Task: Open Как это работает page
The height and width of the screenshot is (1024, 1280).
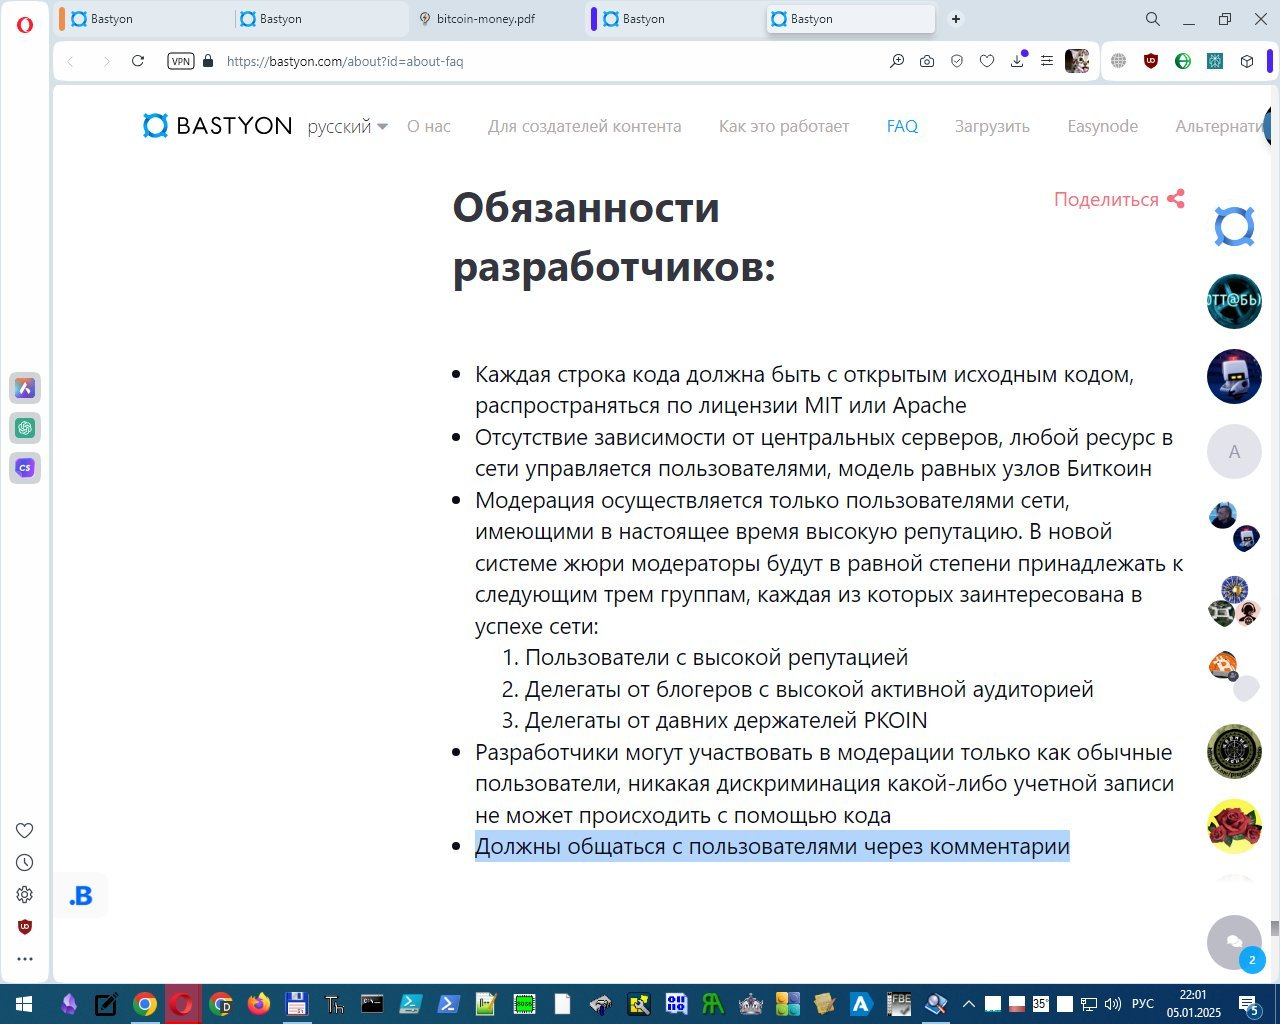Action: (x=784, y=126)
